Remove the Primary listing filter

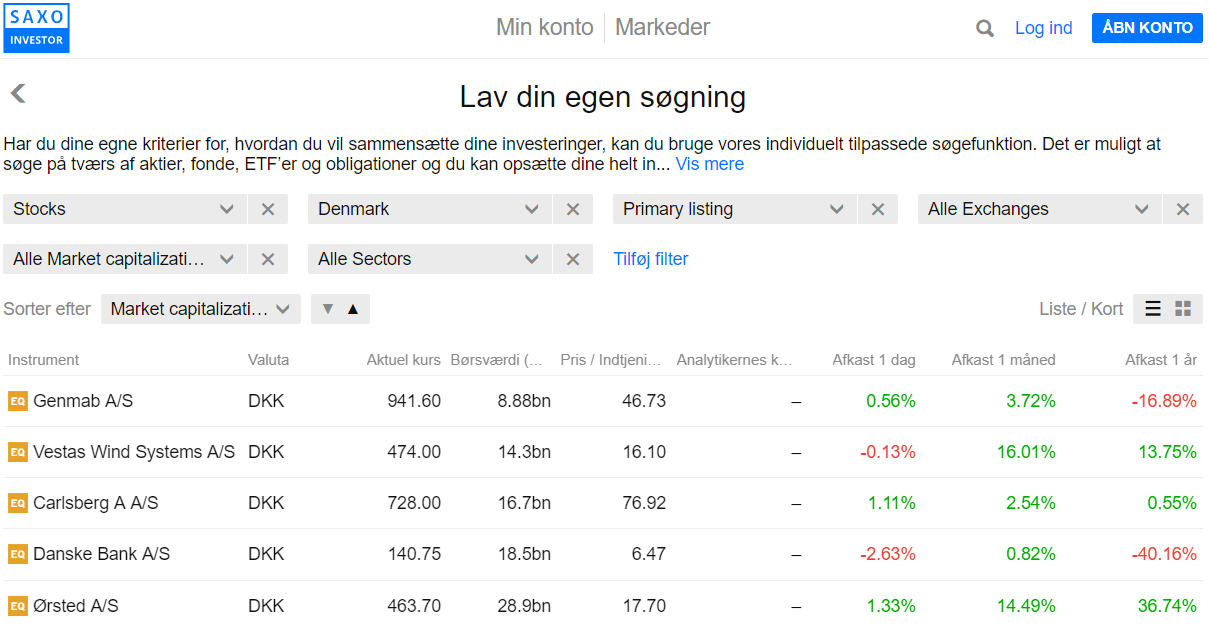878,209
